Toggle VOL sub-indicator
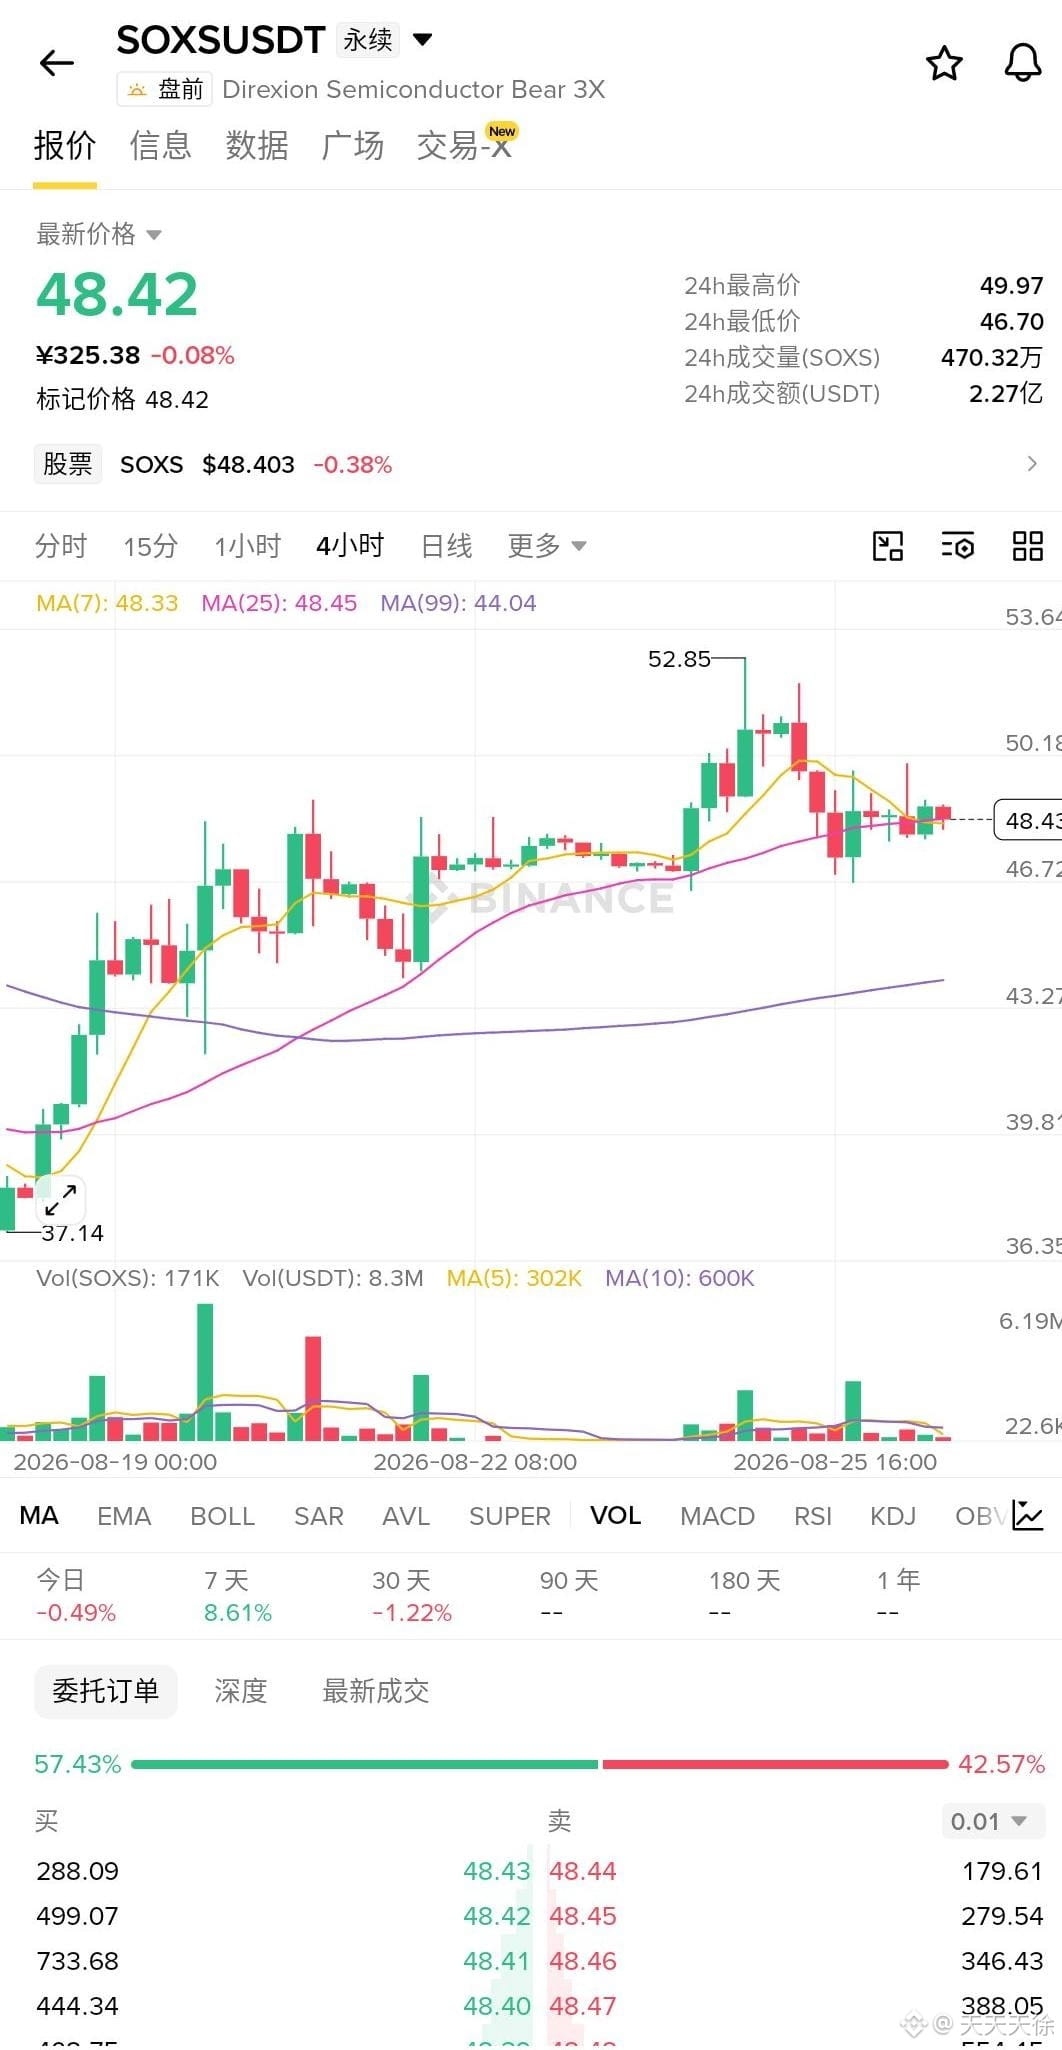The image size is (1062, 2050). coord(615,1516)
